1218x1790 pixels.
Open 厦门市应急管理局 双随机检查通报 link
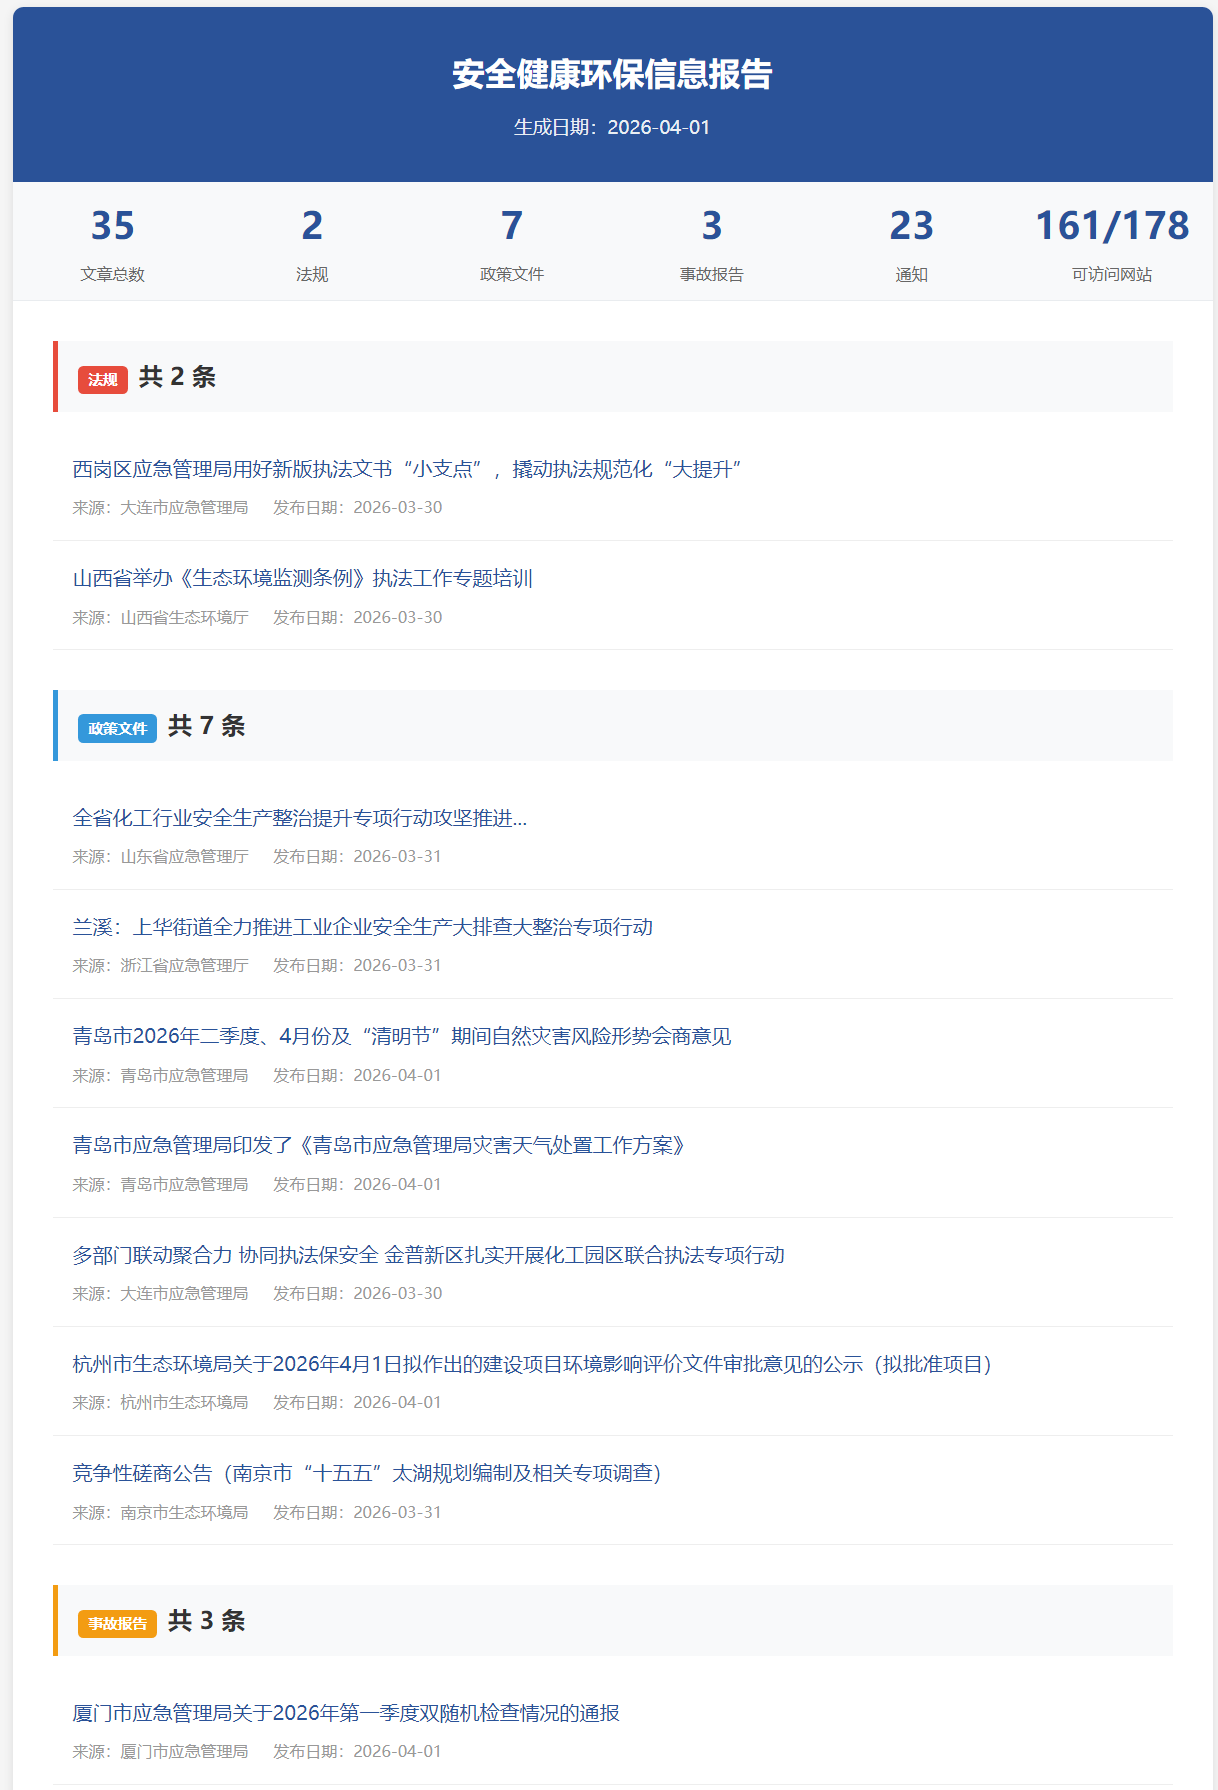coord(346,1713)
